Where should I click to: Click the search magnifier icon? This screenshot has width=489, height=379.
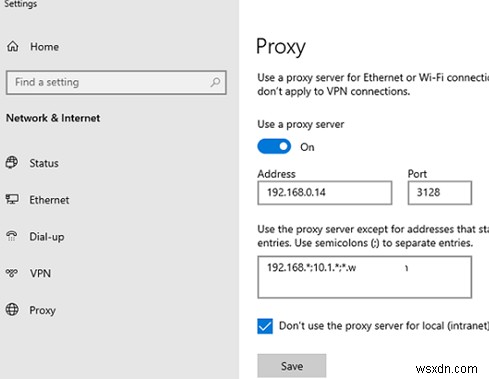click(215, 82)
